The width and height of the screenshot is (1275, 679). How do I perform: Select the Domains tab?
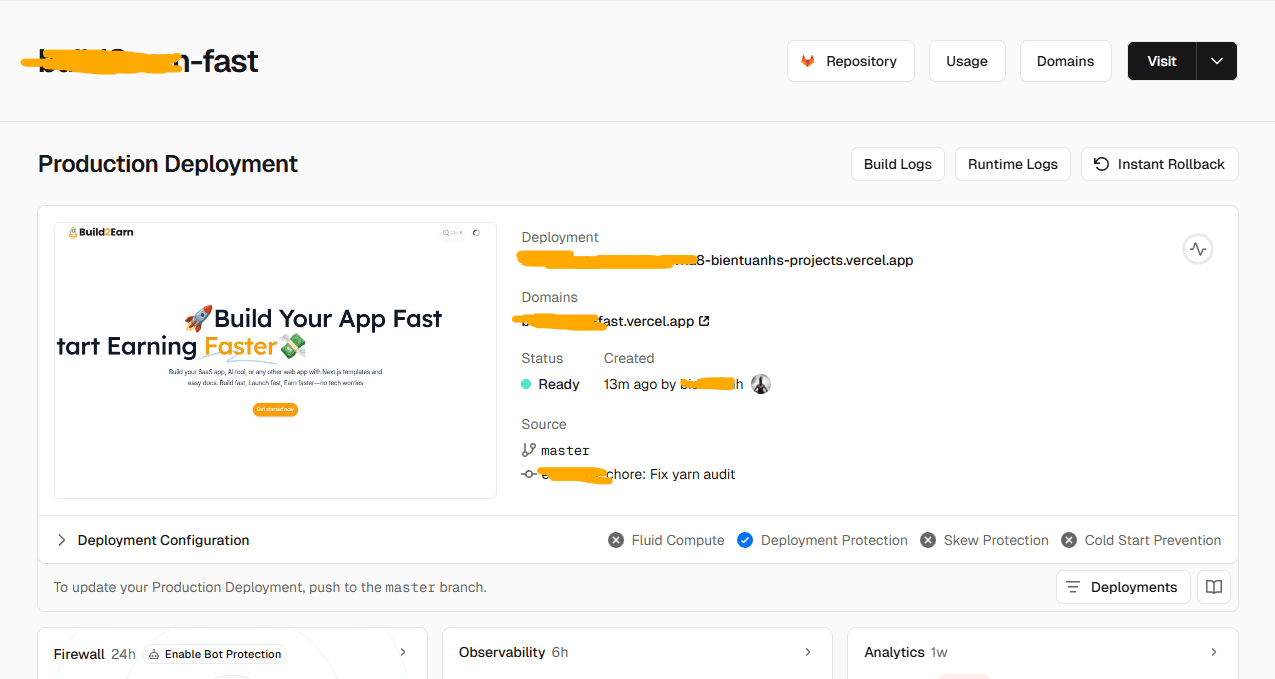(x=1065, y=60)
